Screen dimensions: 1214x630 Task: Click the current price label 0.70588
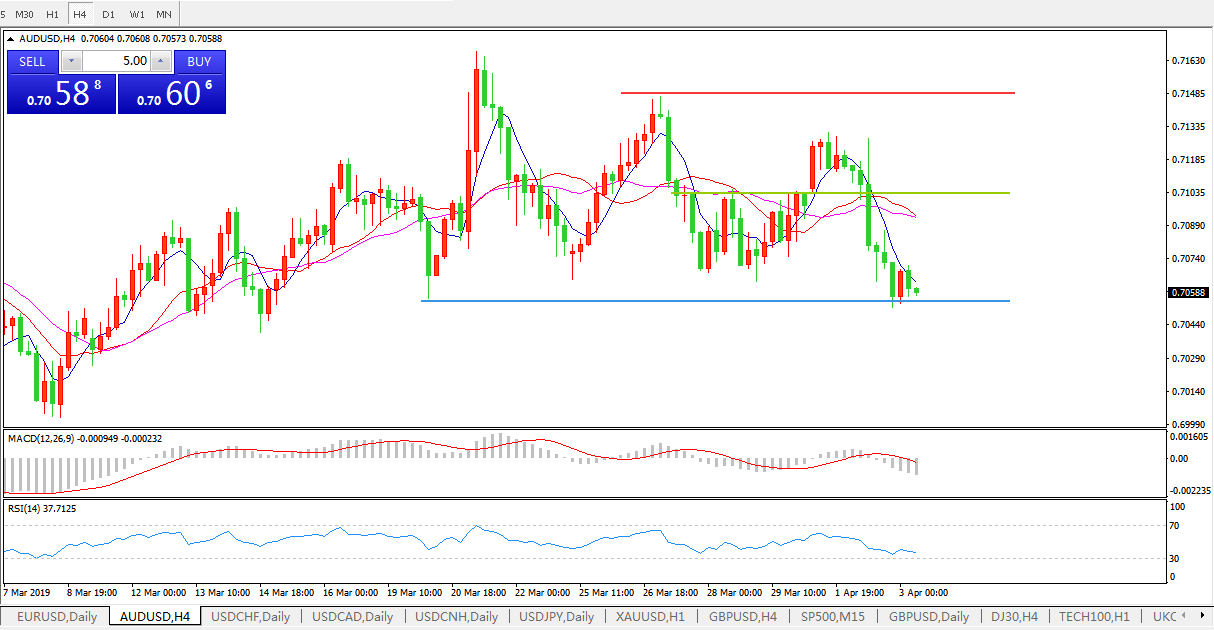[x=1186, y=293]
